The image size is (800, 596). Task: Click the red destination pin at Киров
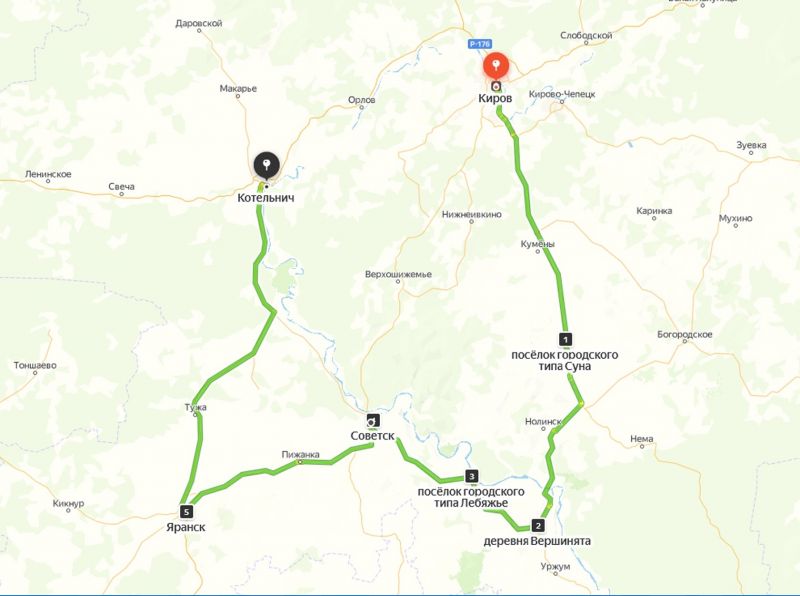coord(496,65)
